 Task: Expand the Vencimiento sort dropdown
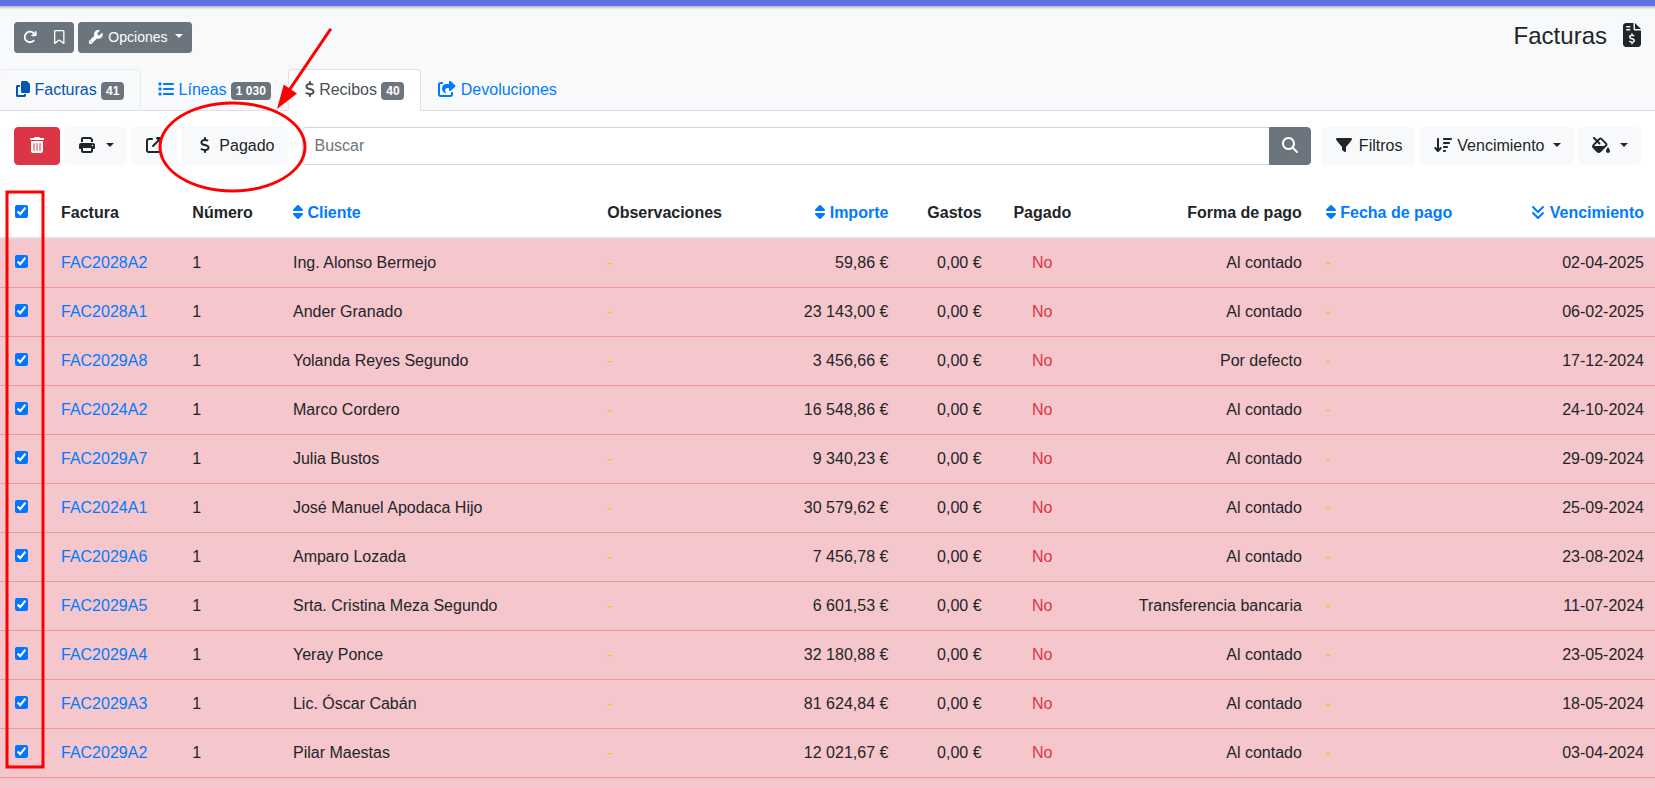point(1496,145)
